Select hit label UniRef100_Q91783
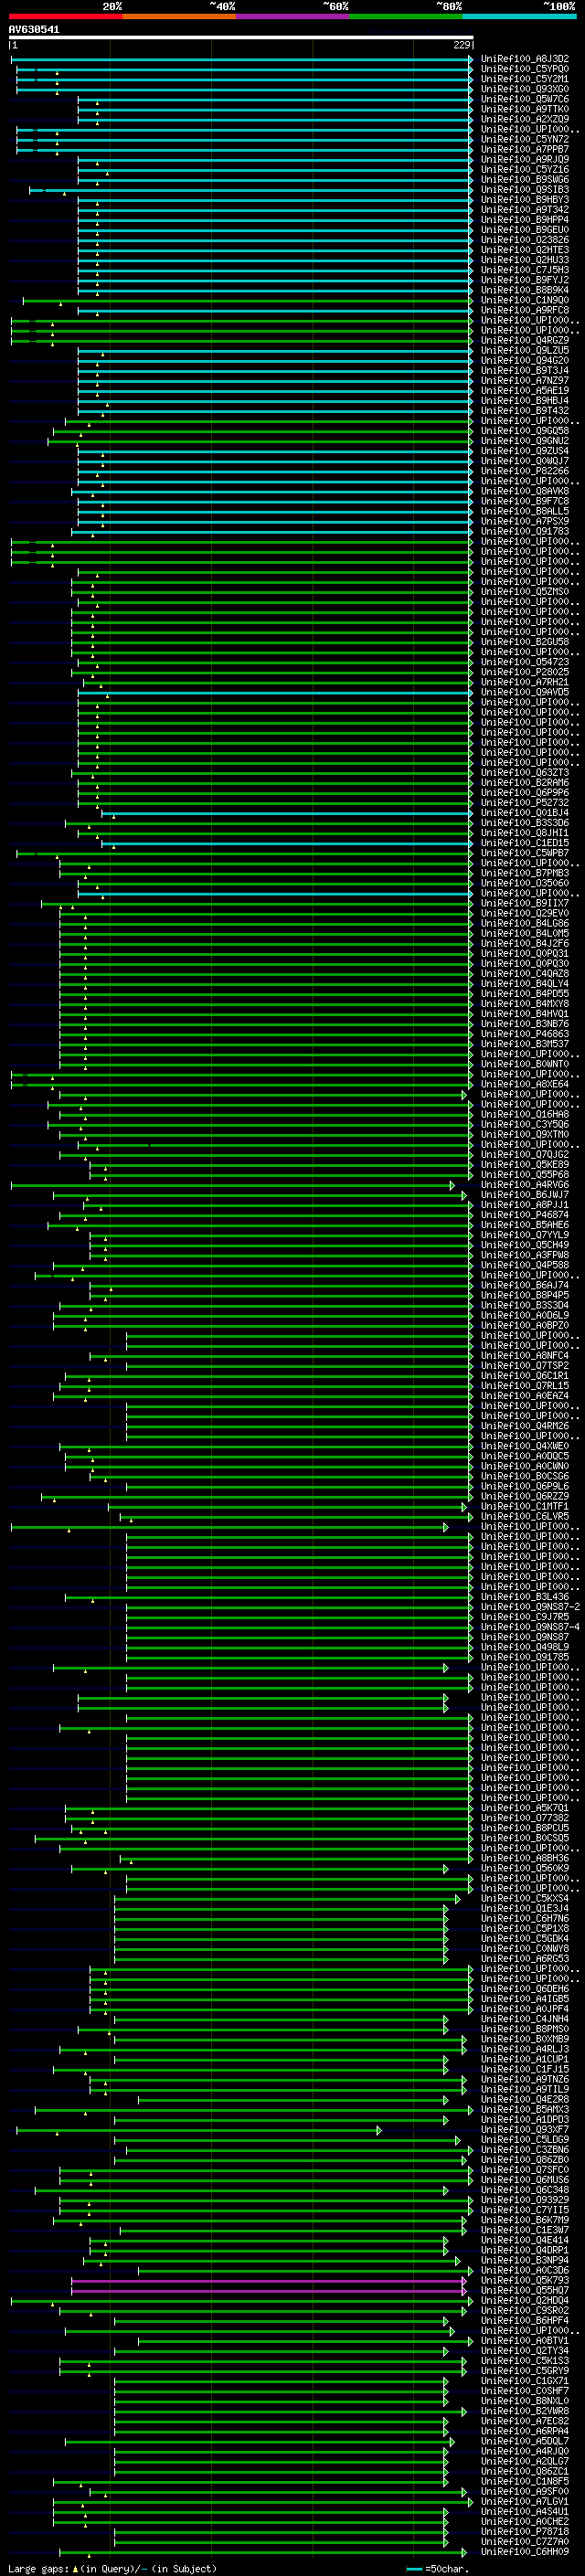The image size is (585, 2576). point(525,531)
